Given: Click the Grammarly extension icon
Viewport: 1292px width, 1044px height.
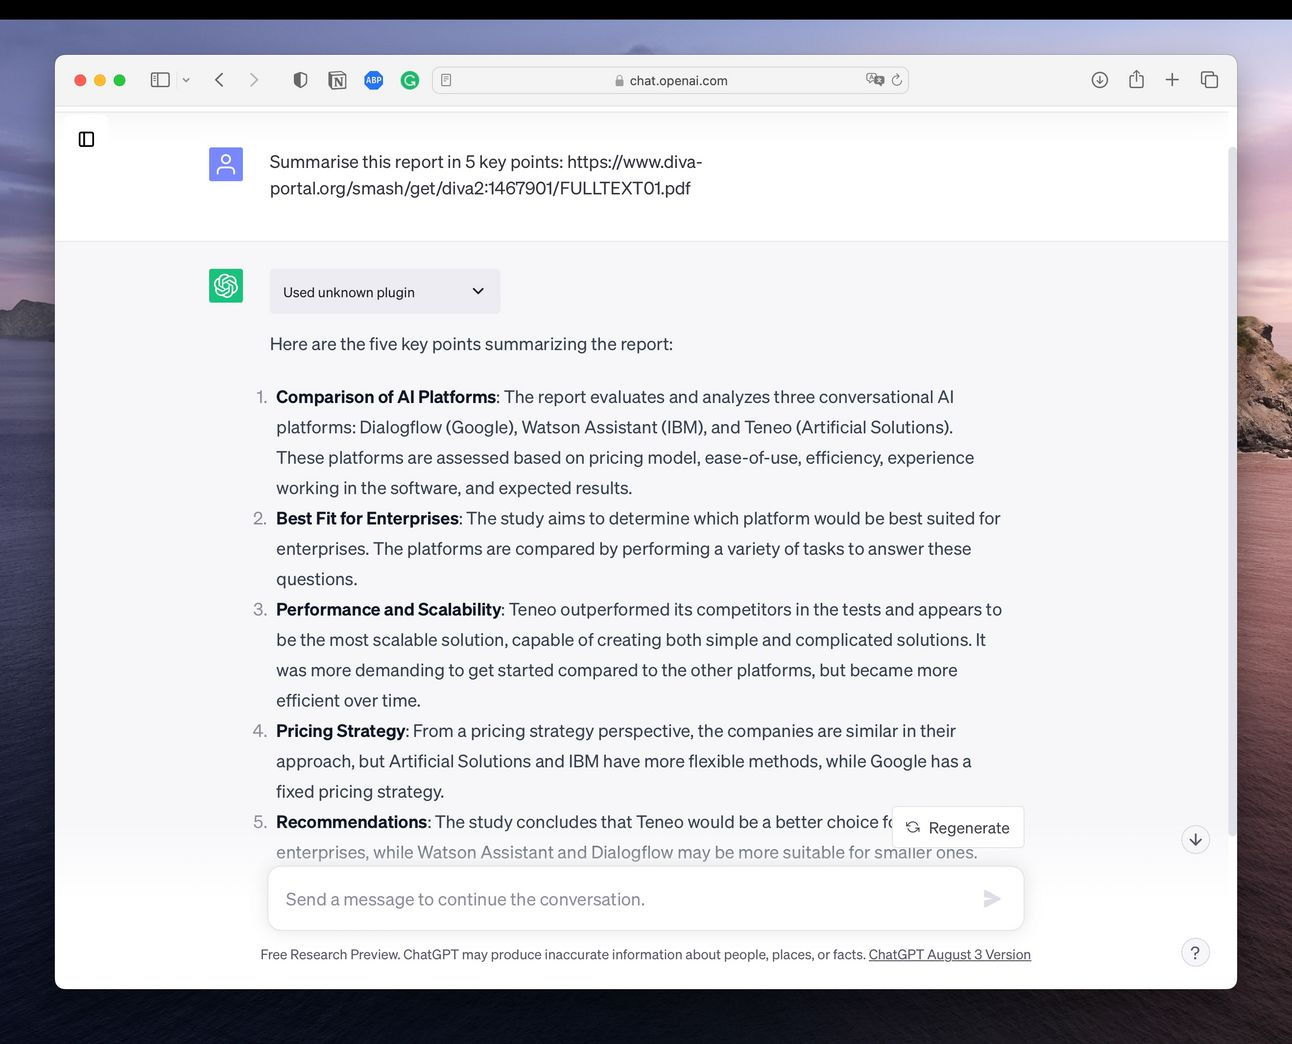Looking at the screenshot, I should click(410, 80).
